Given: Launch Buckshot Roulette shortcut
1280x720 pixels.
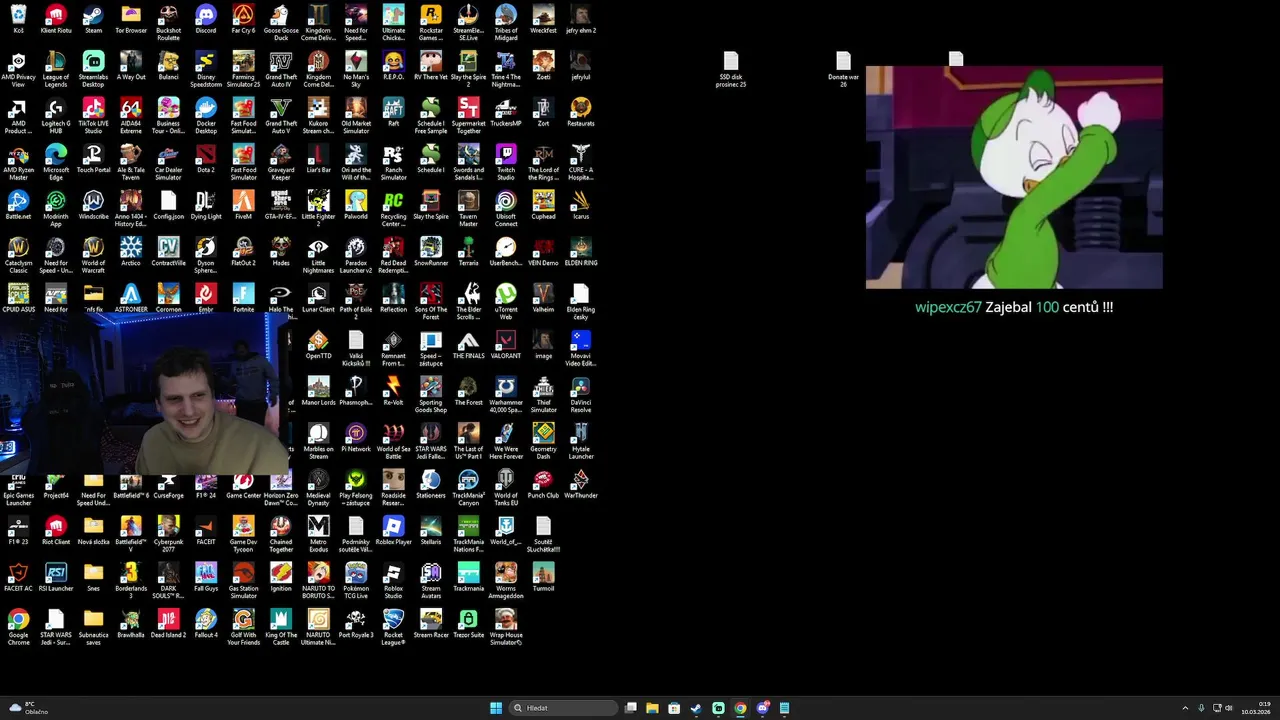Looking at the screenshot, I should 169,22.
